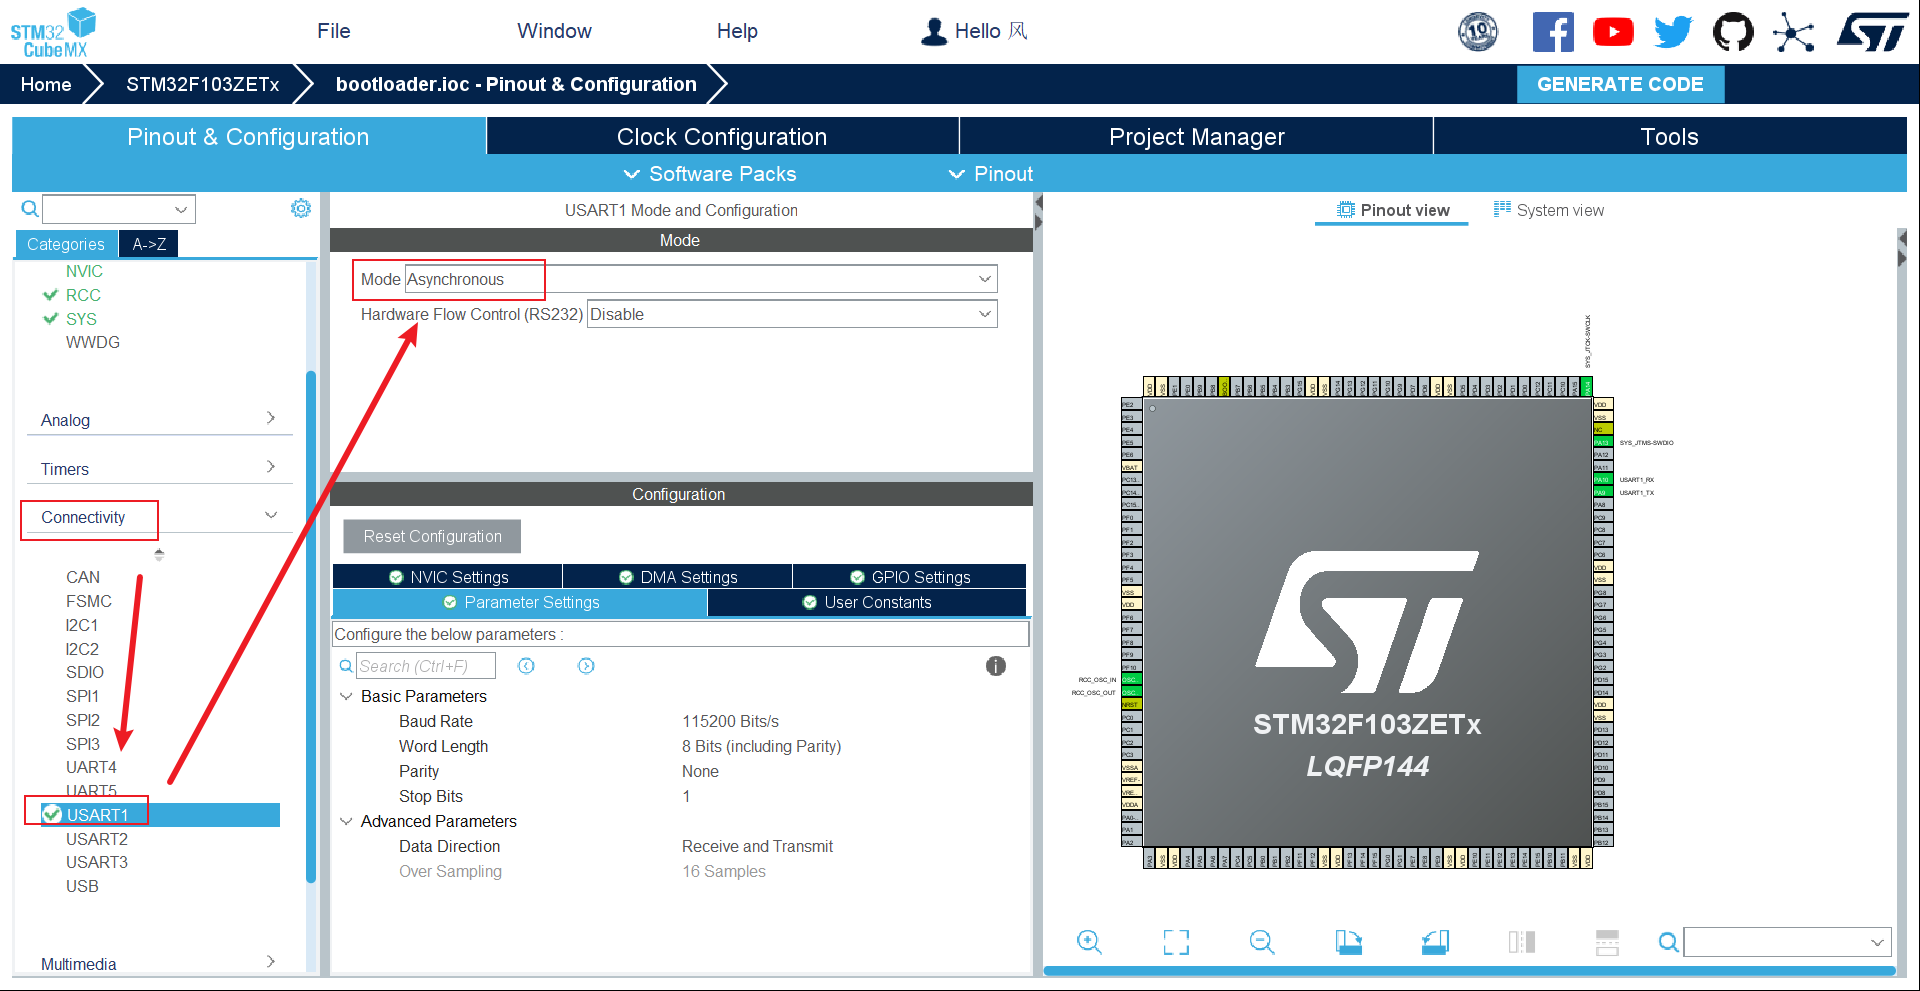Click the System view grid icon
Viewport: 1920px width, 991px height.
(1502, 209)
